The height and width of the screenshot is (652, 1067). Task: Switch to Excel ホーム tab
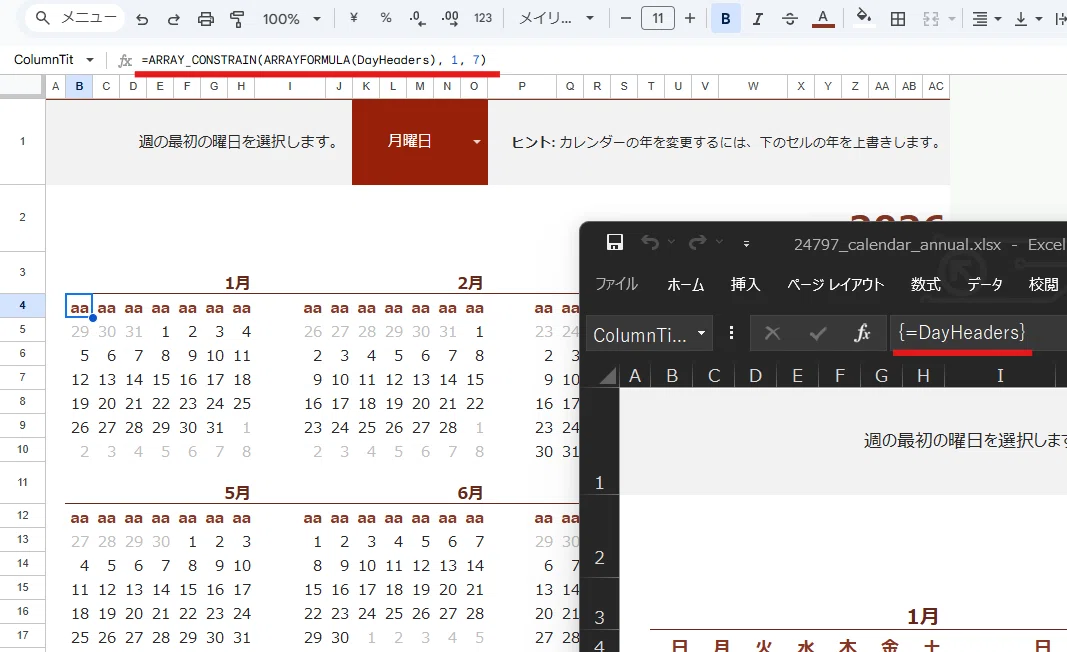click(685, 284)
